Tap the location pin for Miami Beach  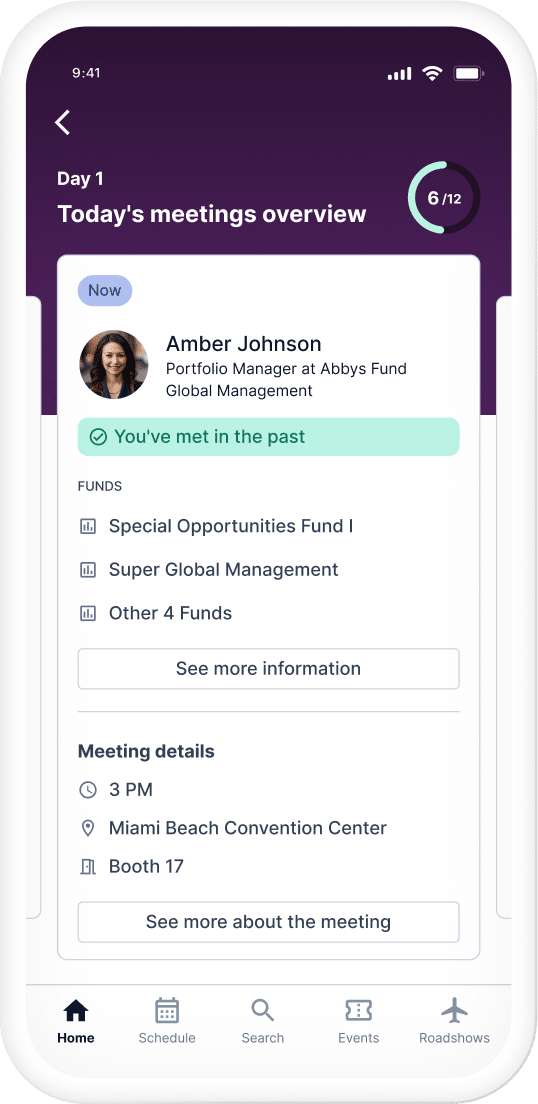pyautogui.click(x=87, y=828)
